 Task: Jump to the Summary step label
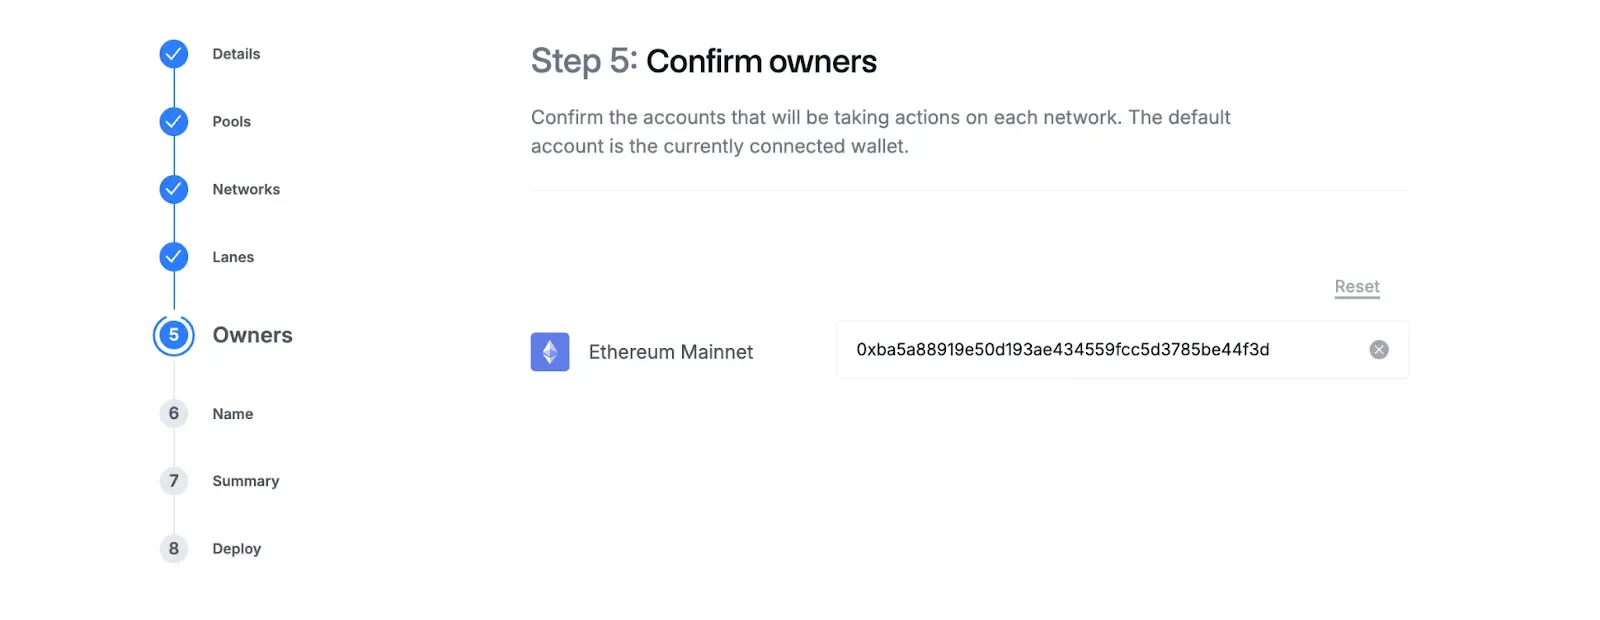[x=245, y=481]
